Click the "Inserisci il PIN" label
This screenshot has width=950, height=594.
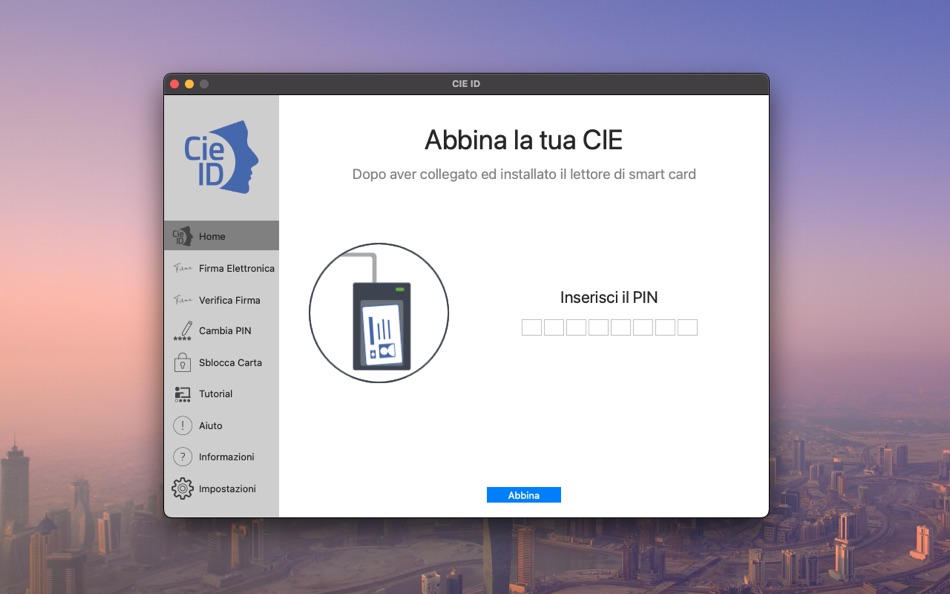609,298
